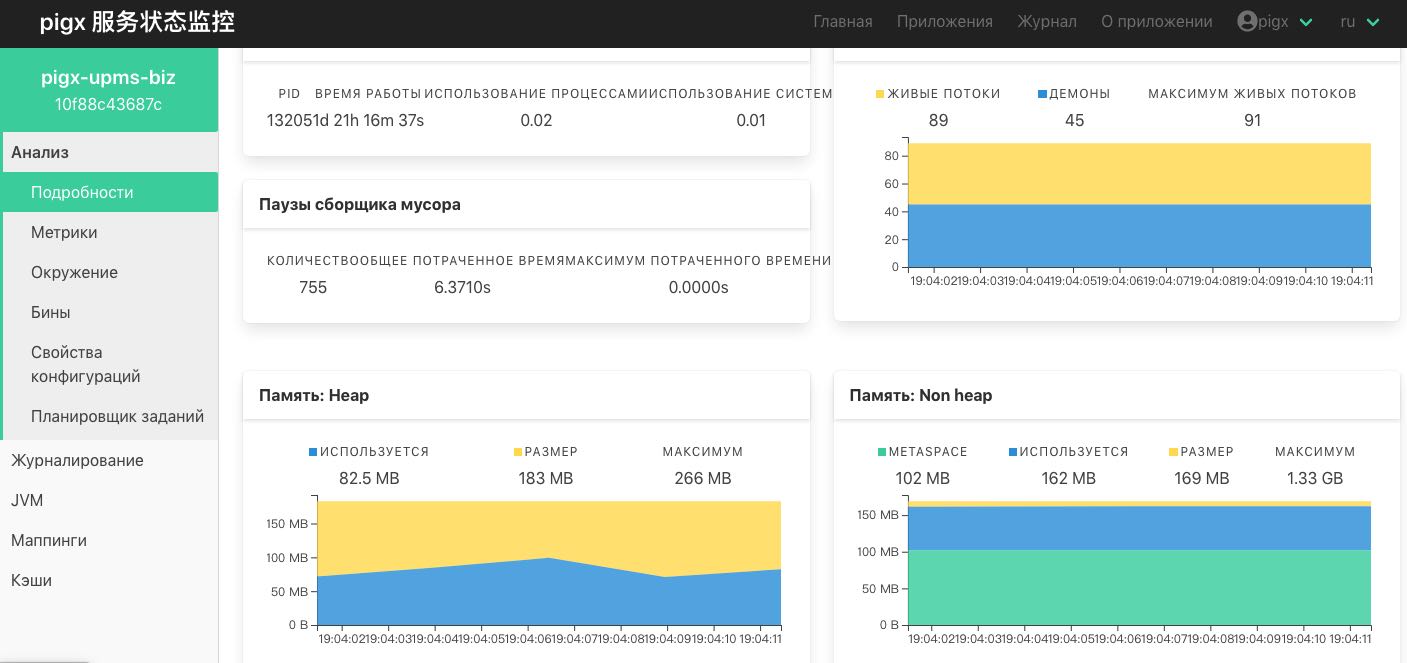Open Окружение in the sidebar
The image size is (1407, 663).
tap(109, 272)
